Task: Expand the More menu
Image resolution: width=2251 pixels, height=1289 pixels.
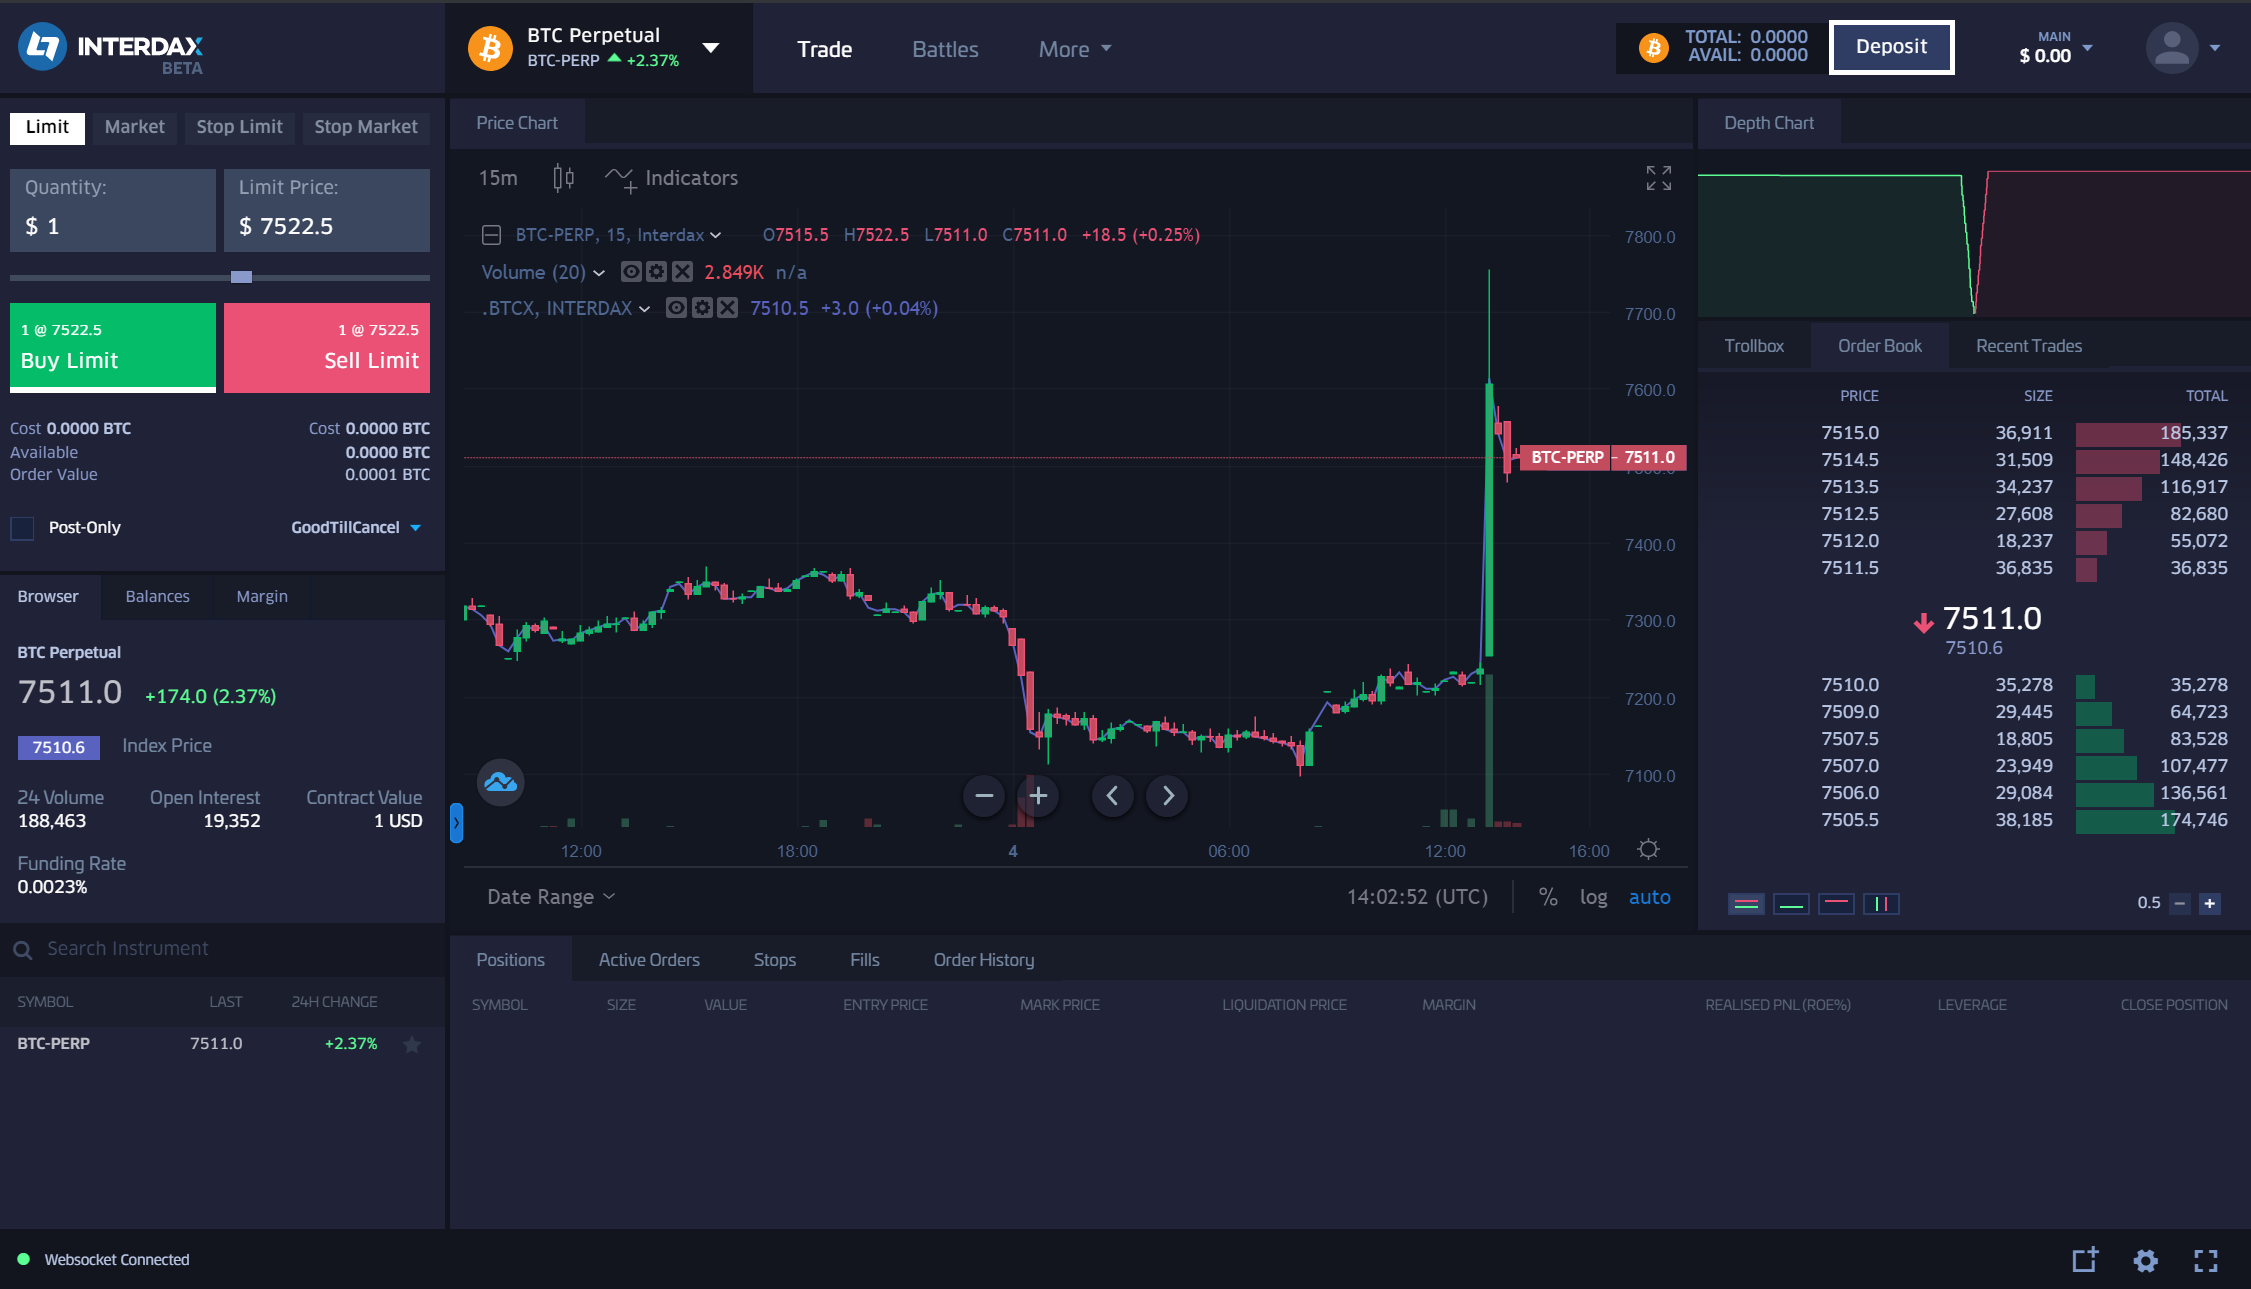Action: pyautogui.click(x=1075, y=49)
